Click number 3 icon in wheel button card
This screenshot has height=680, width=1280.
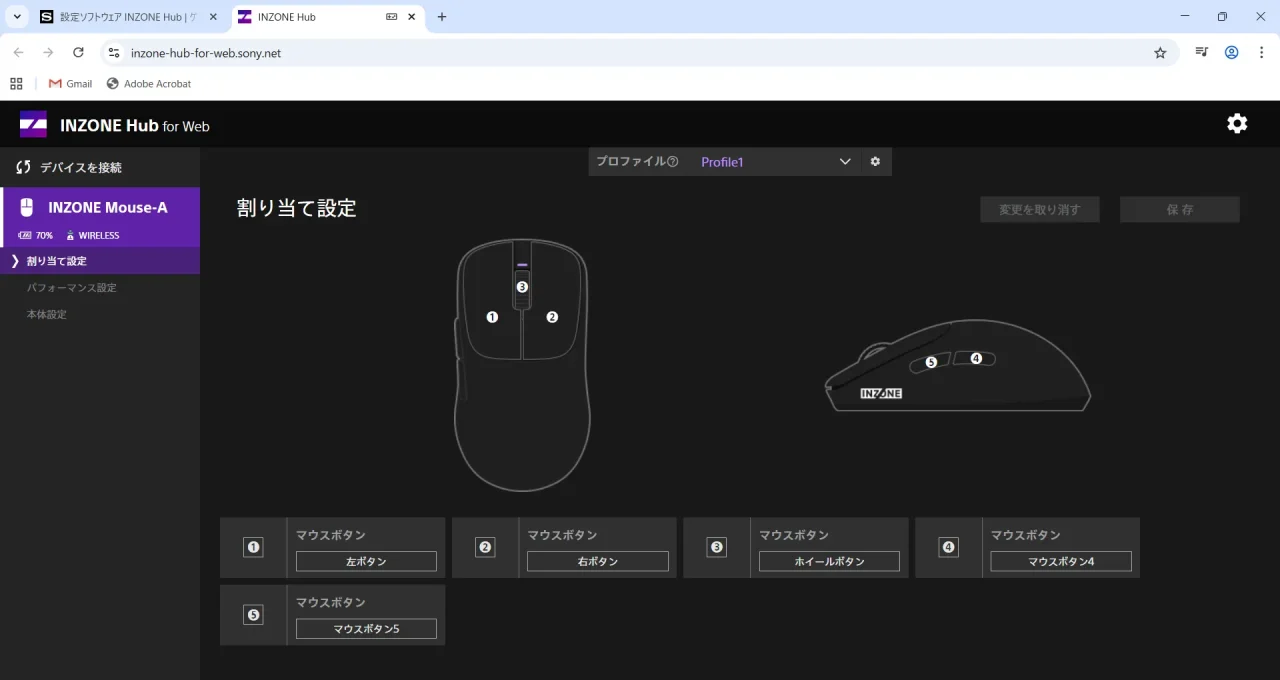[x=716, y=547]
